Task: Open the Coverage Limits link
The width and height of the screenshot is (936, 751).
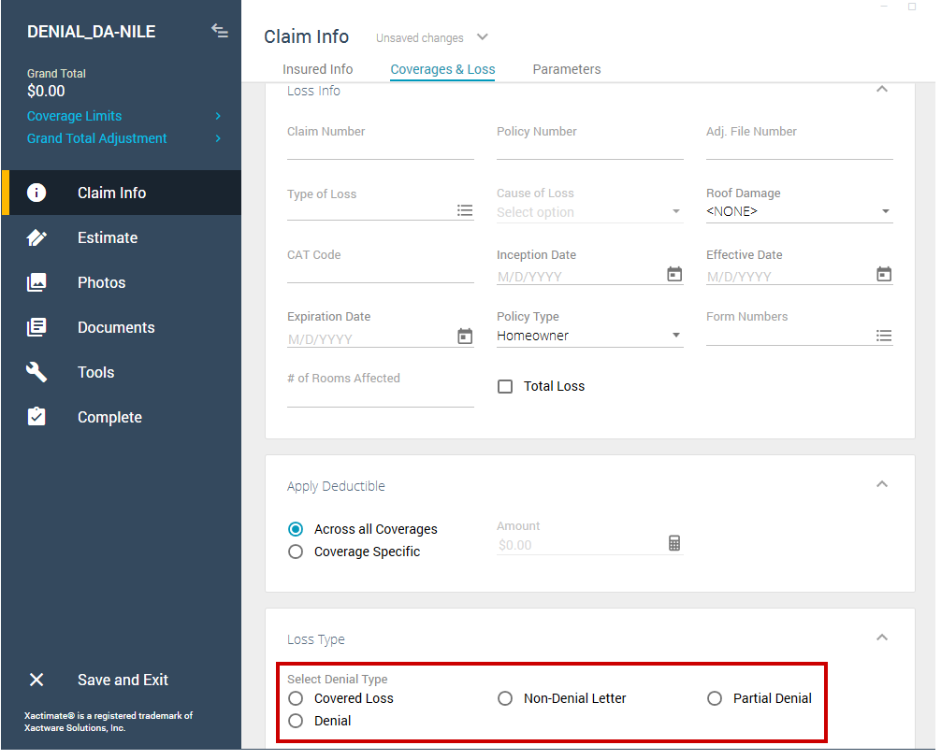Action: [75, 116]
